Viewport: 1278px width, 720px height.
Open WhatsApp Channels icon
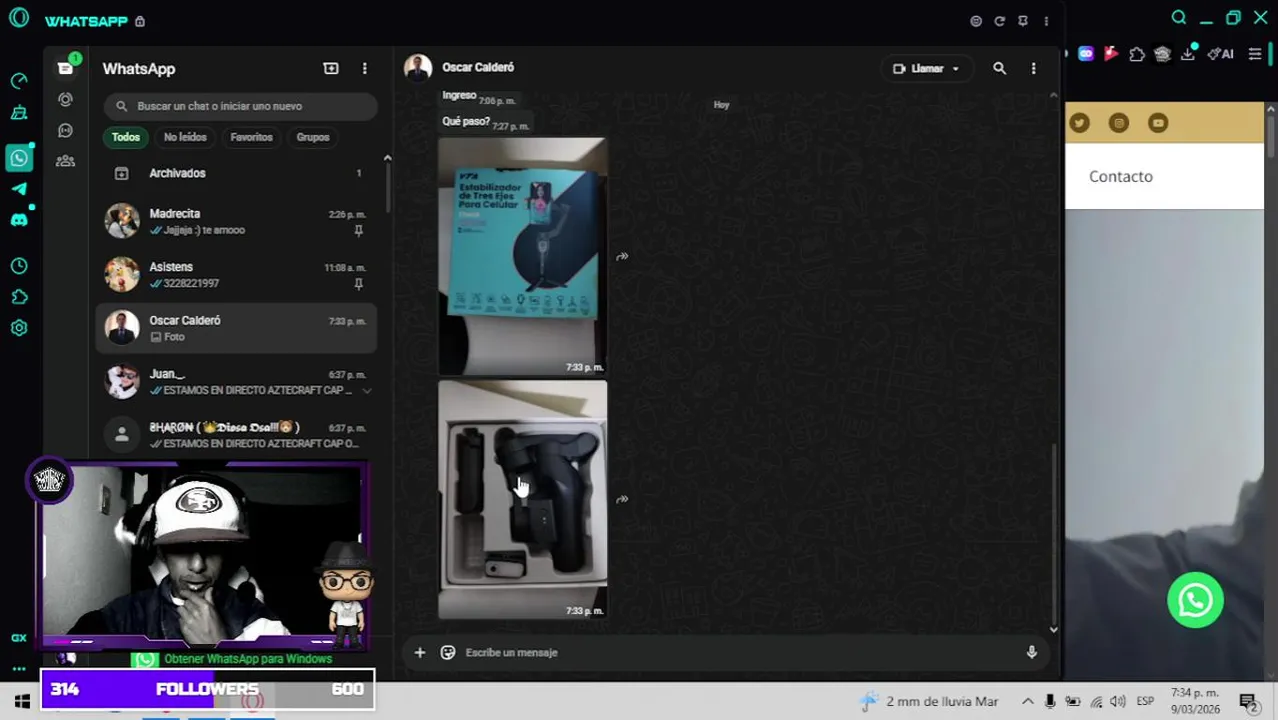pos(65,130)
